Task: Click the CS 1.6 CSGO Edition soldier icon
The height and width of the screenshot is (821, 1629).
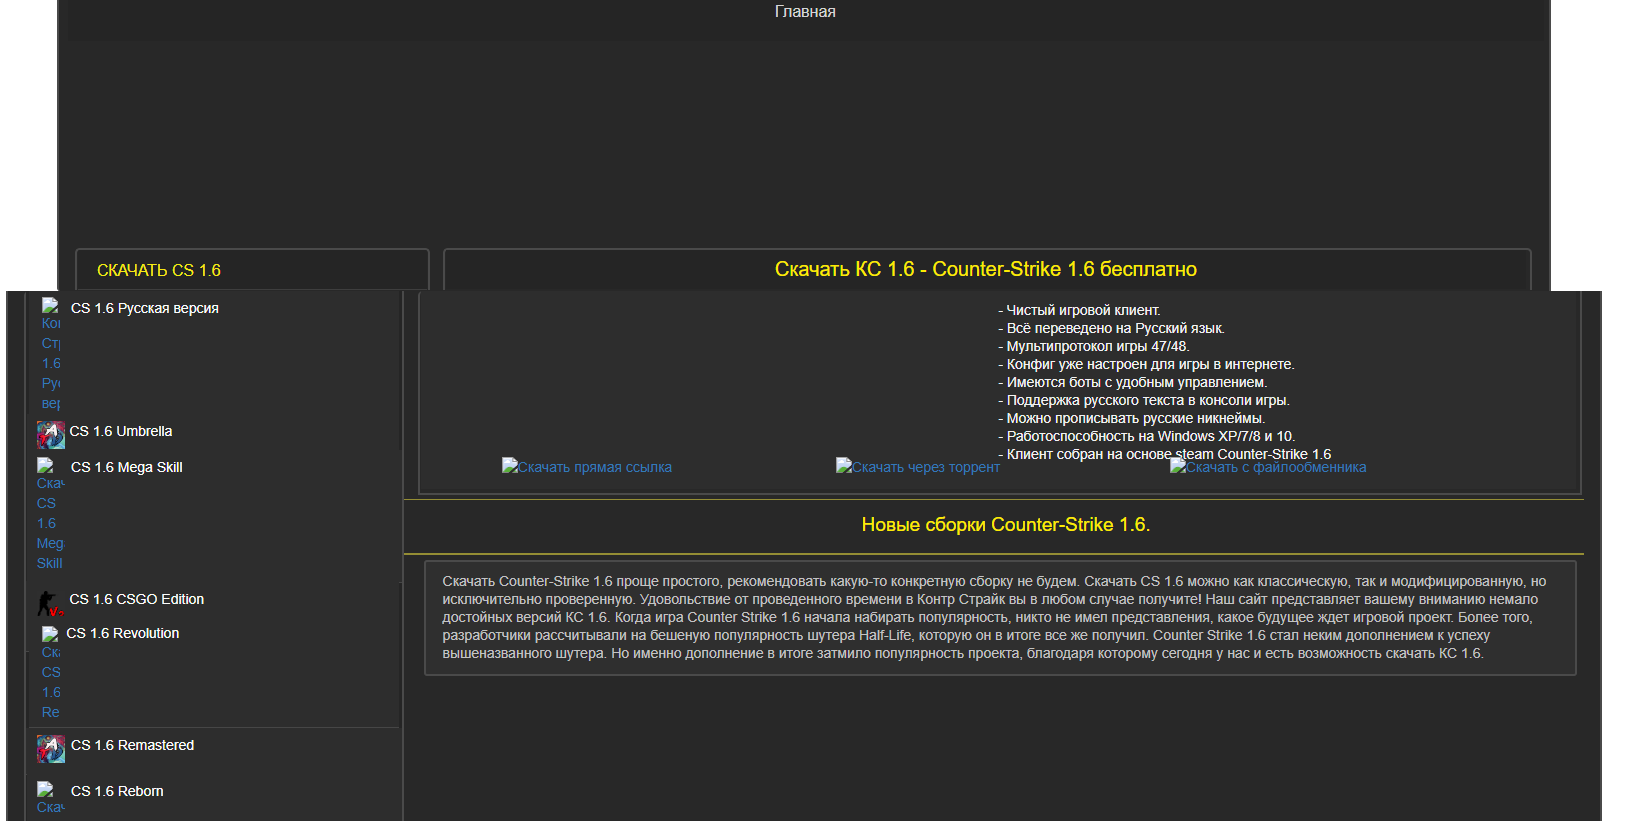Action: pyautogui.click(x=50, y=603)
